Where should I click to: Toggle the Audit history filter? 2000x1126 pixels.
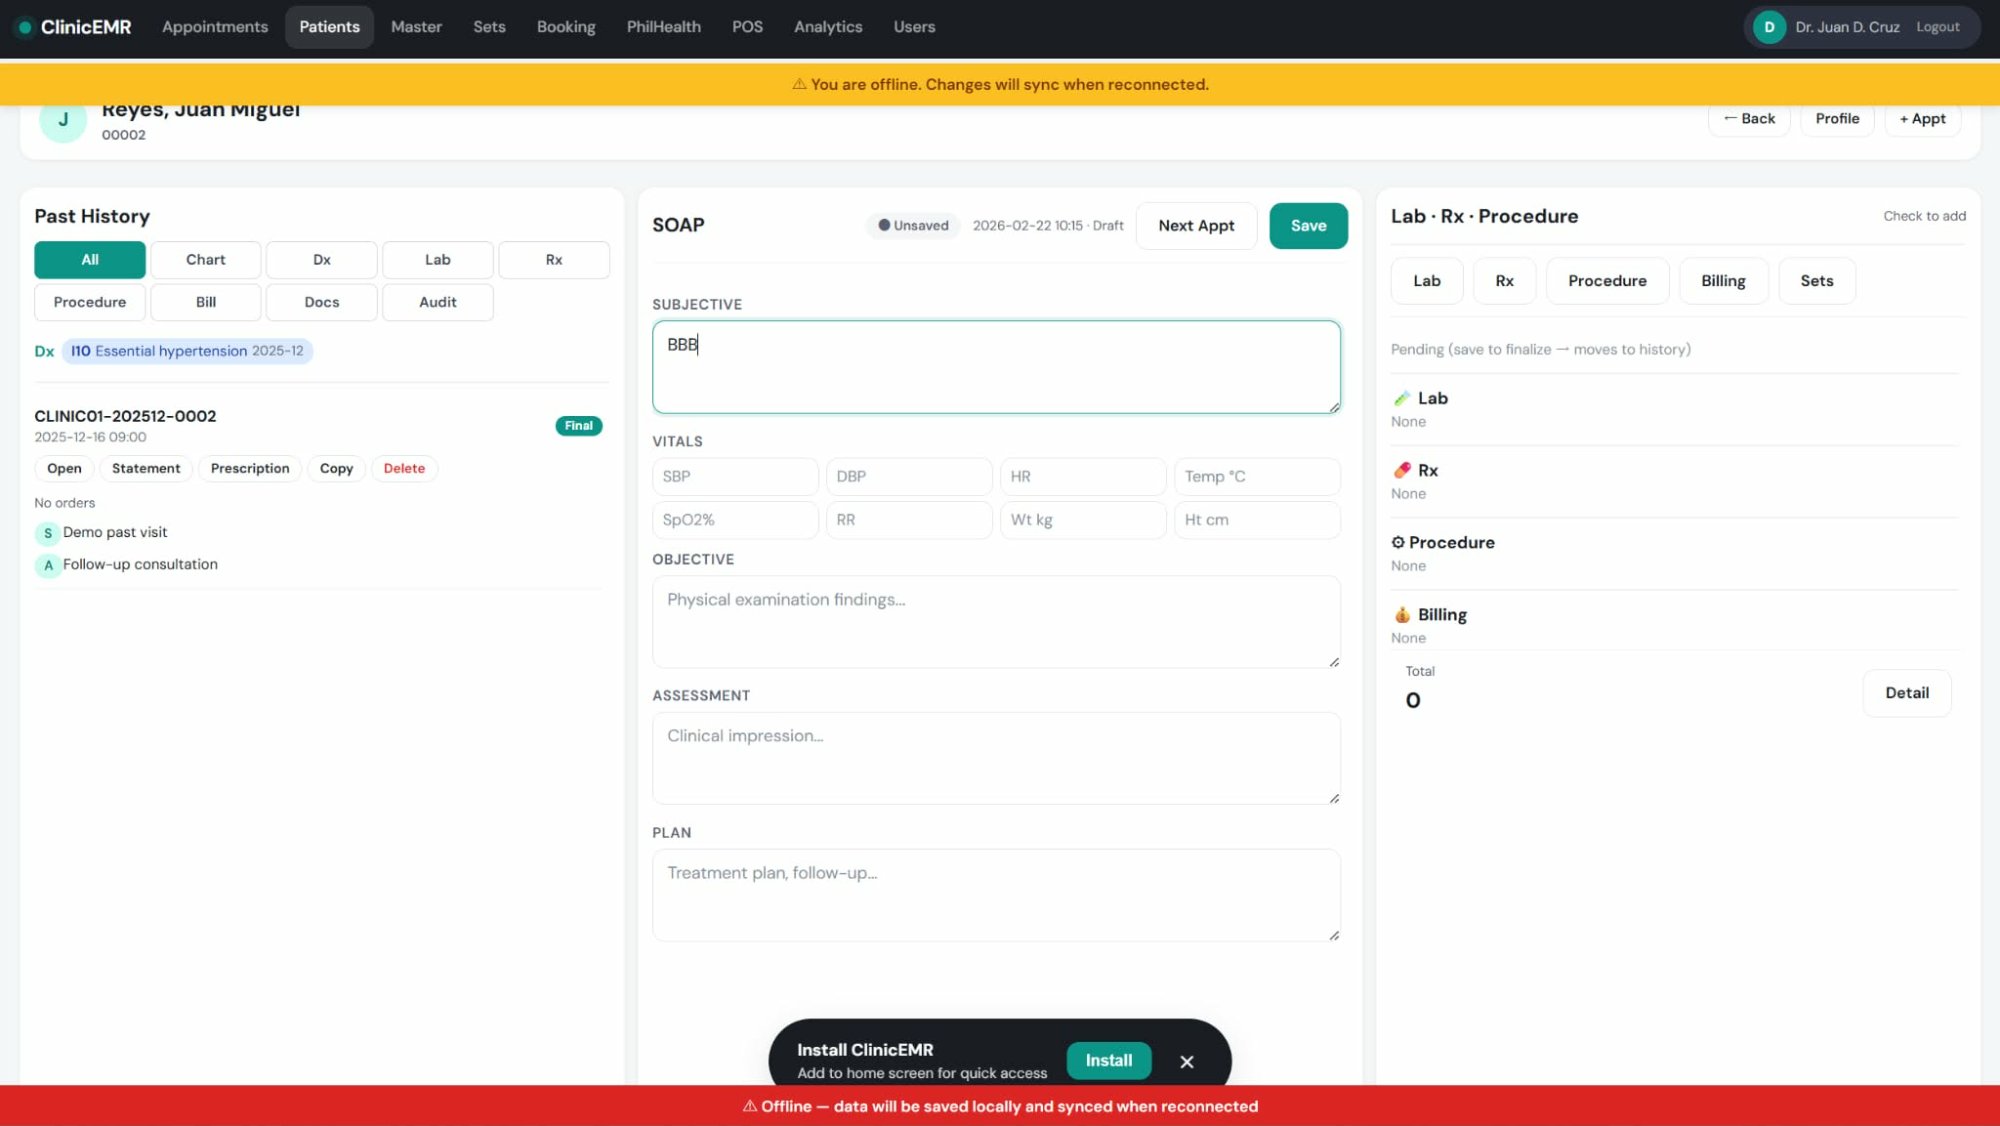(x=437, y=302)
